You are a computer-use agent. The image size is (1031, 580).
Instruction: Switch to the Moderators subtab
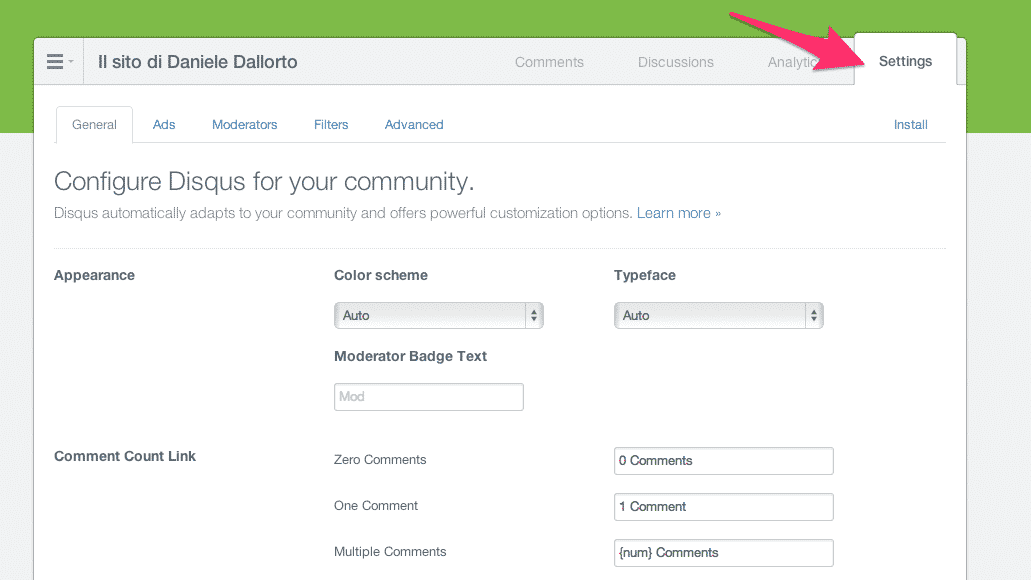(x=244, y=125)
